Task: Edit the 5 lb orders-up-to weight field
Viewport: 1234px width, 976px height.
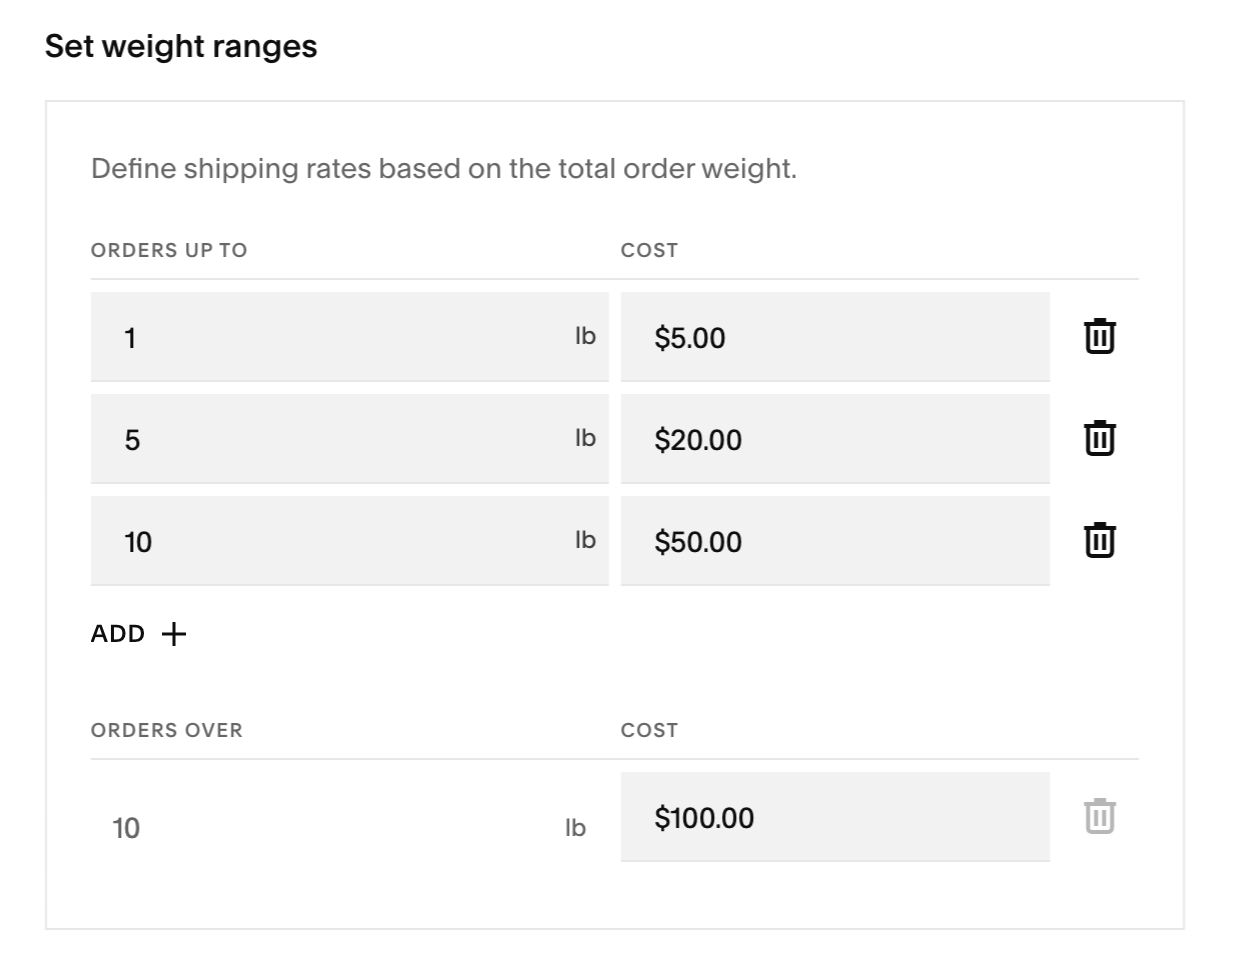Action: point(330,440)
